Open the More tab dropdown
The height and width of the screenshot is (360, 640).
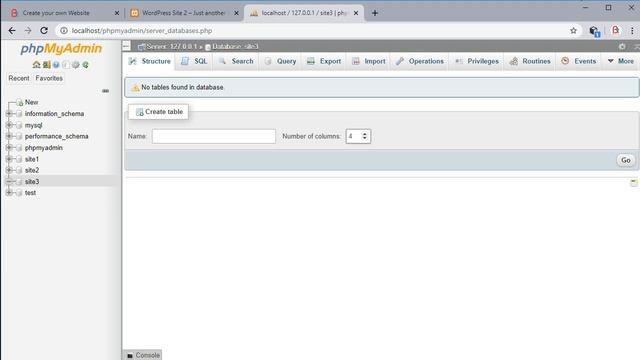(620, 61)
